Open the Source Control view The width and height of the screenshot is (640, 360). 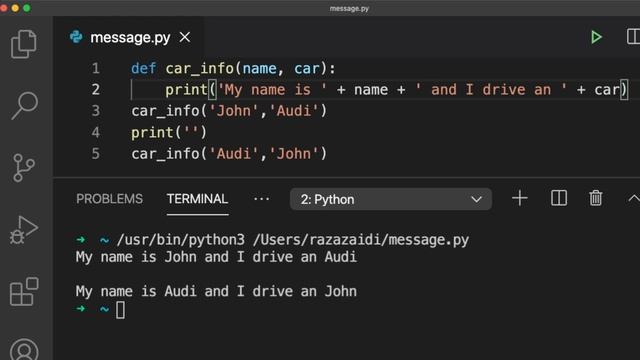24,168
